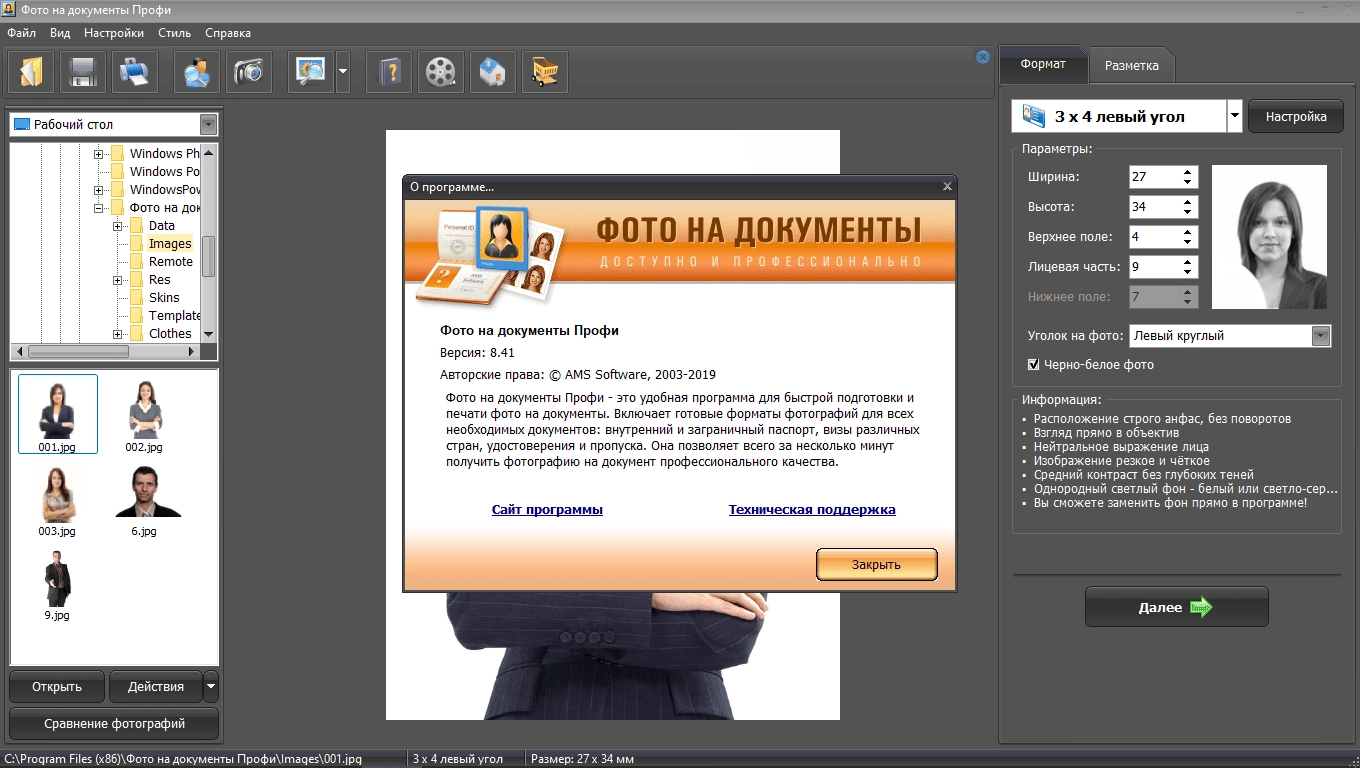Click the picture zoom preview icon
Screen dimensions: 1360x768
point(311,71)
